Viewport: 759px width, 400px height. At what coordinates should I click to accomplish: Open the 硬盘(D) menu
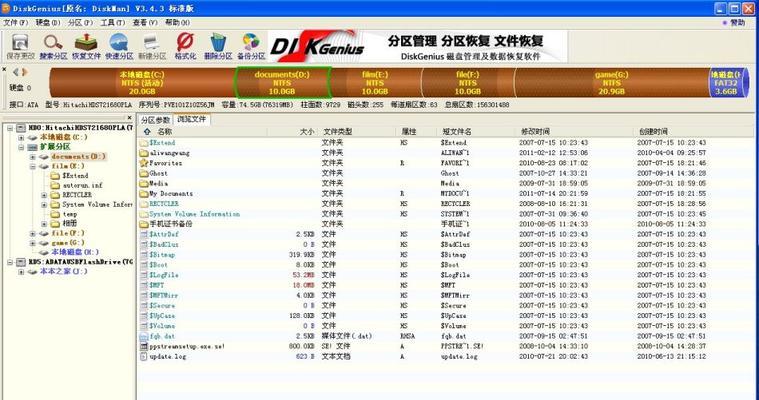coord(48,23)
